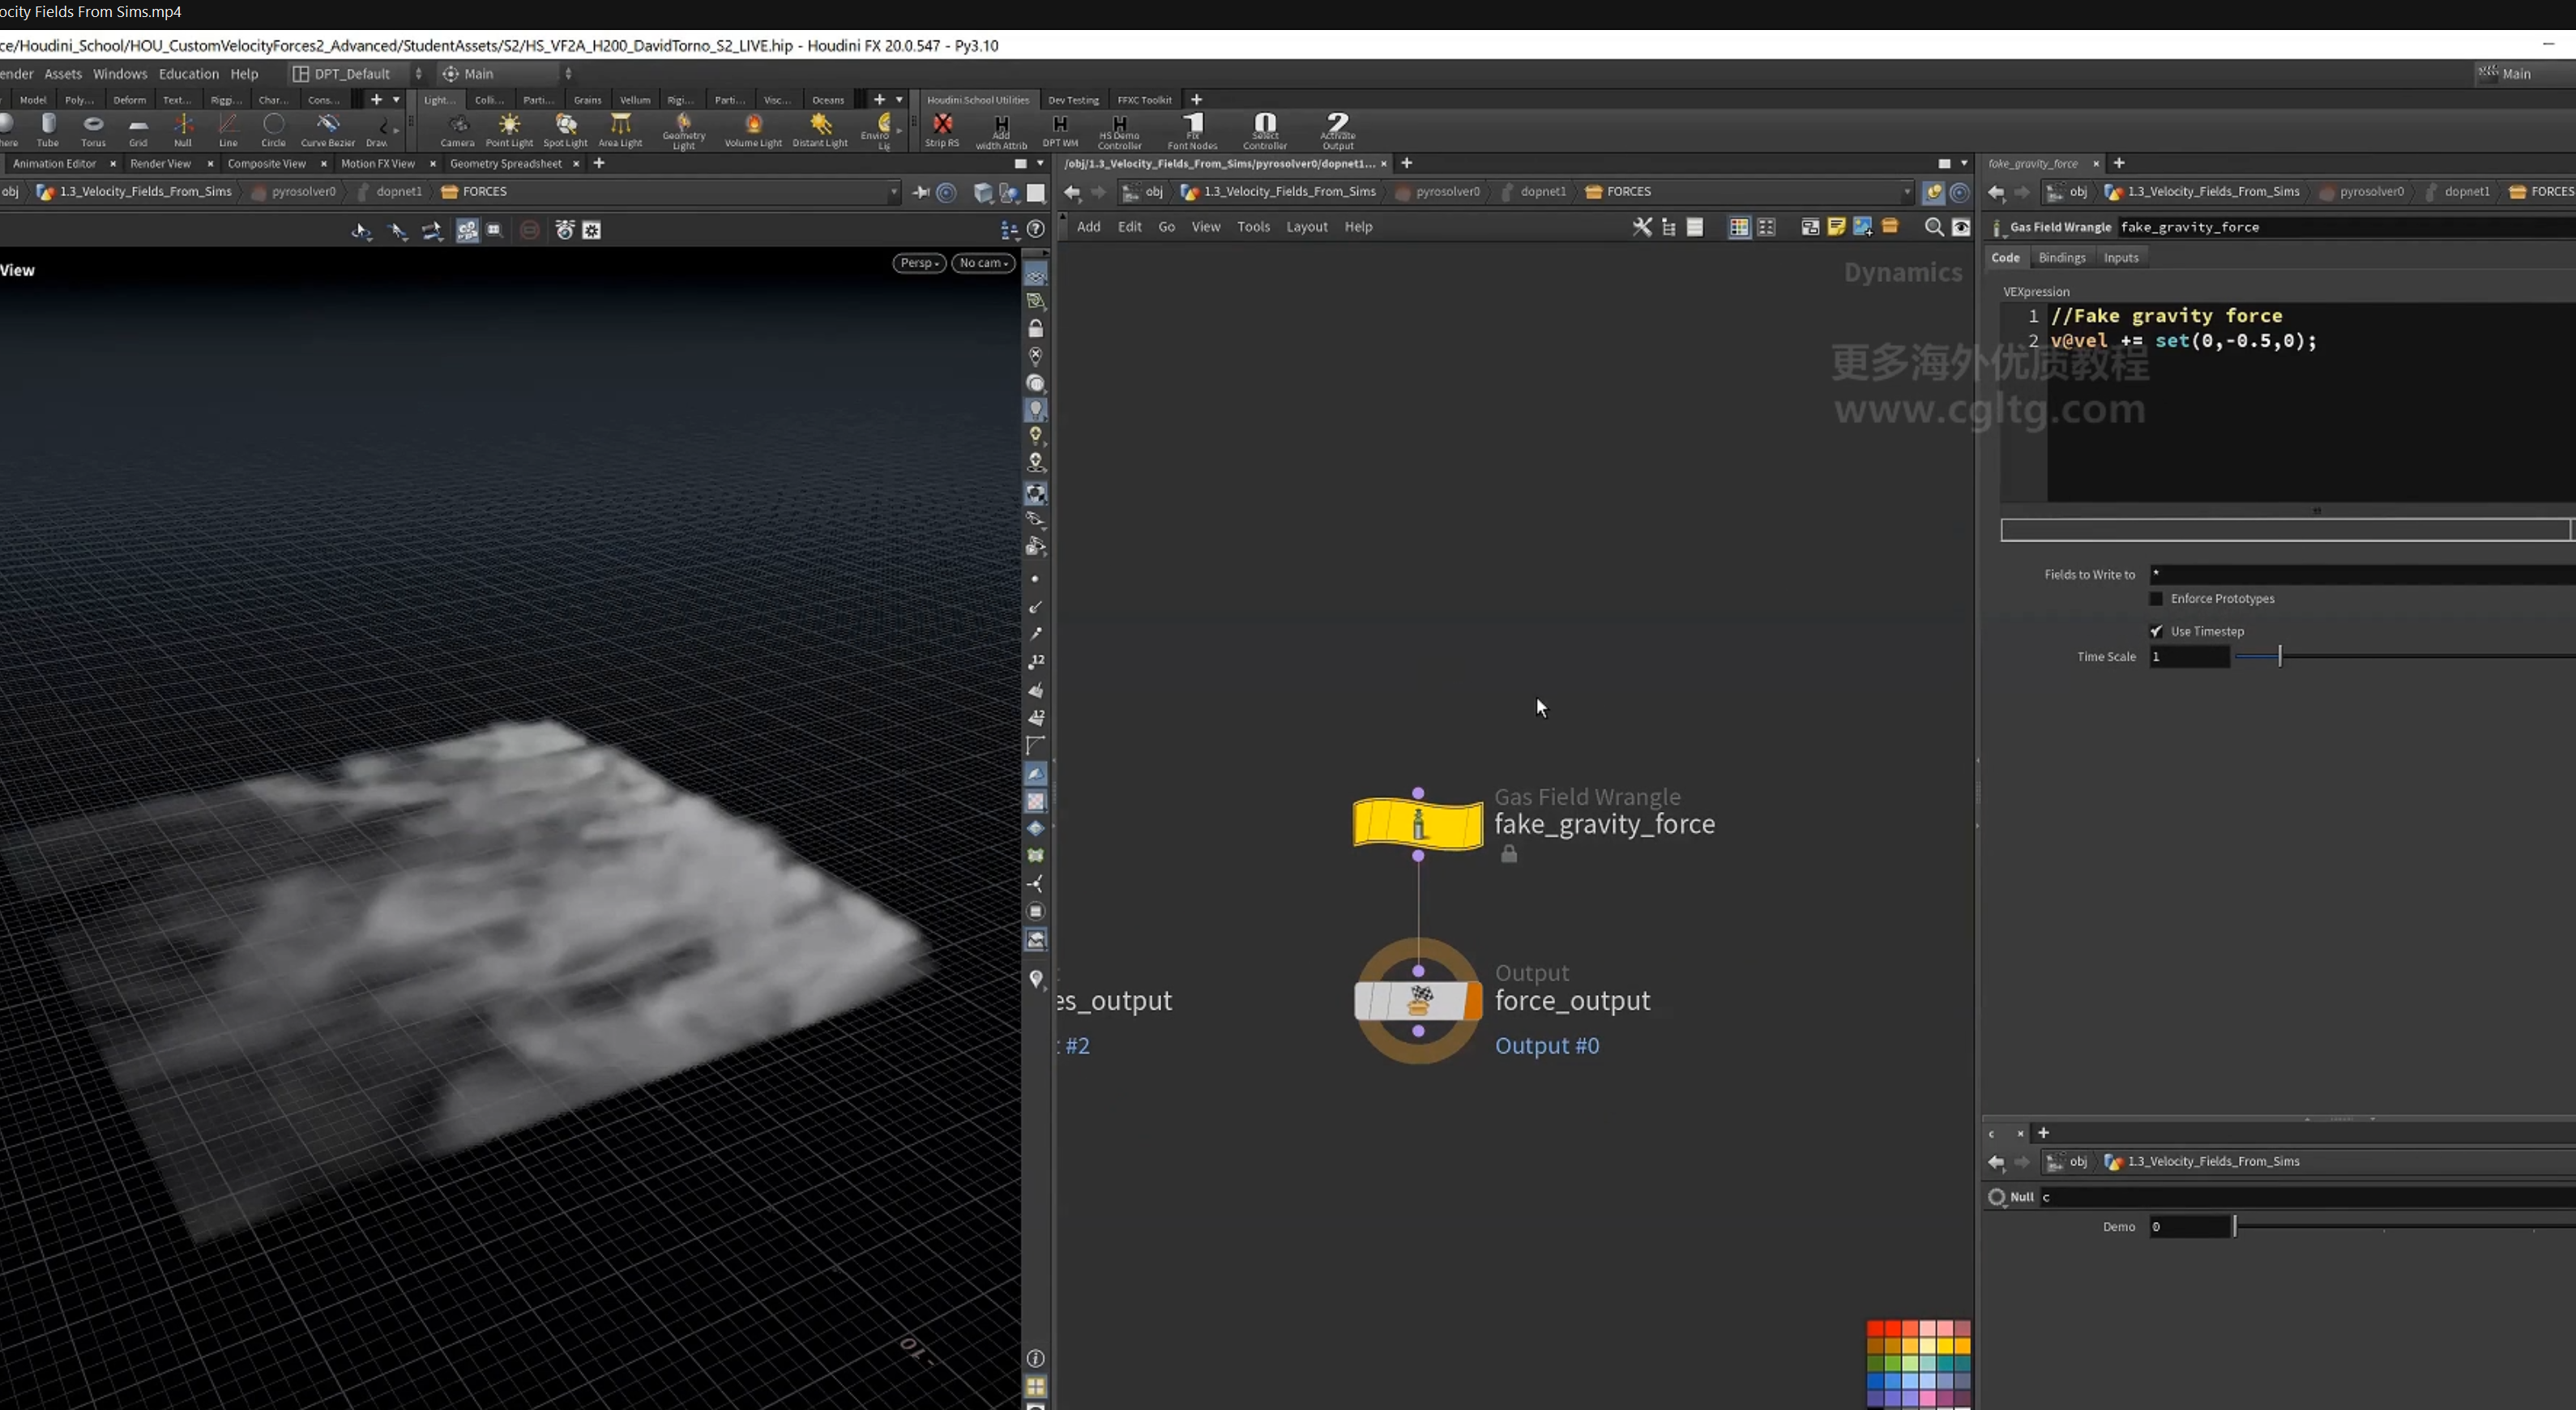Click the Output #0 link label
The width and height of the screenshot is (2576, 1410).
[1547, 1045]
